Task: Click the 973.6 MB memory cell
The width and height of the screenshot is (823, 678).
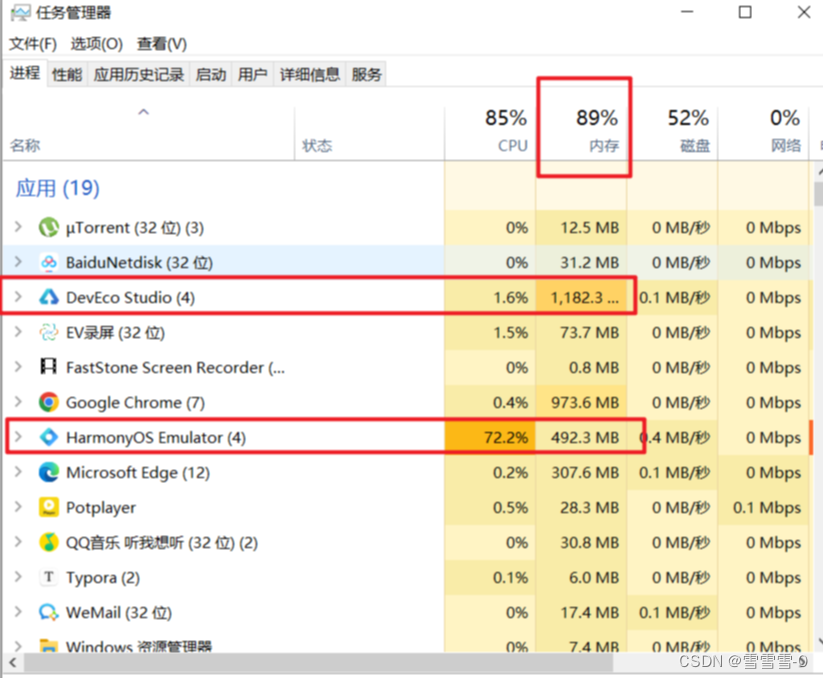Action: 581,402
